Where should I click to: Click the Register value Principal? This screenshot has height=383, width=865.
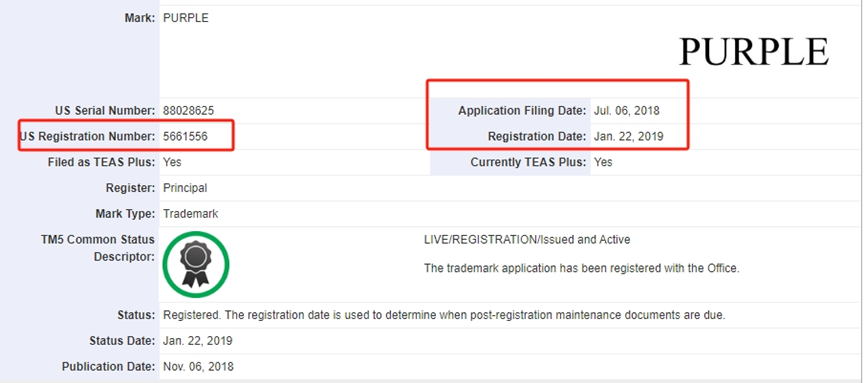click(185, 188)
